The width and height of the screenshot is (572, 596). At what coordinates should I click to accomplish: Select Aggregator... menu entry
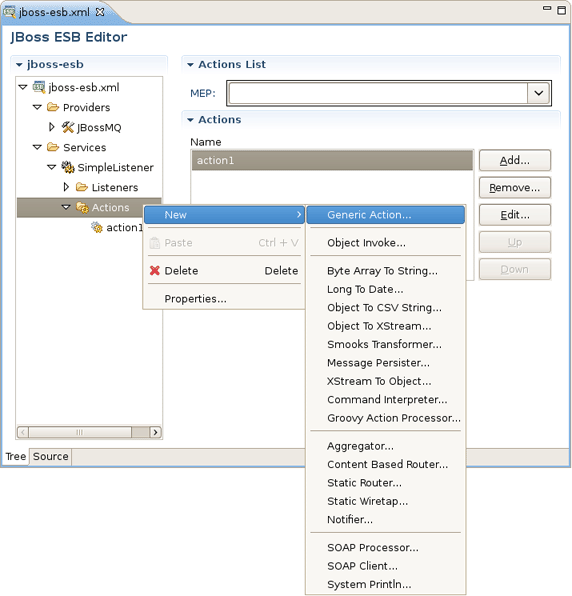[x=385, y=446]
